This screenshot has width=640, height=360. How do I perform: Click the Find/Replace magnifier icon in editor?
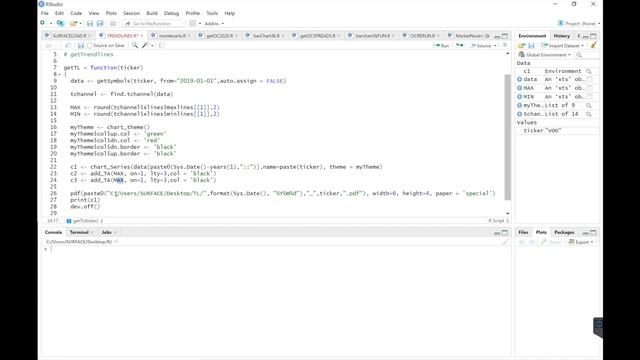tap(135, 45)
